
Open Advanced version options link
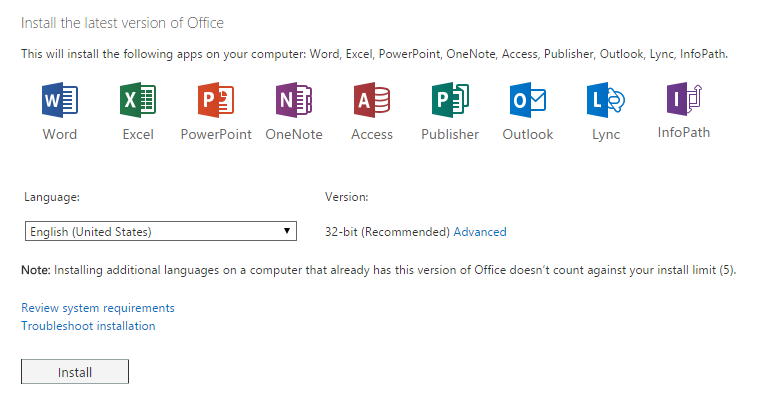pos(480,232)
